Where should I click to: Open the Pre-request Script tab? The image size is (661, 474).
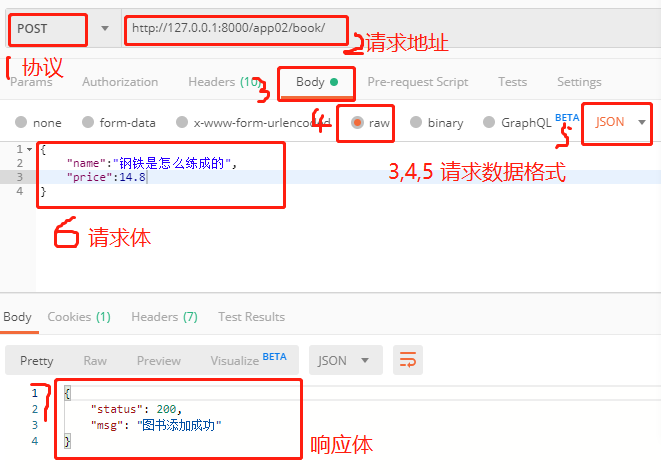tap(417, 82)
